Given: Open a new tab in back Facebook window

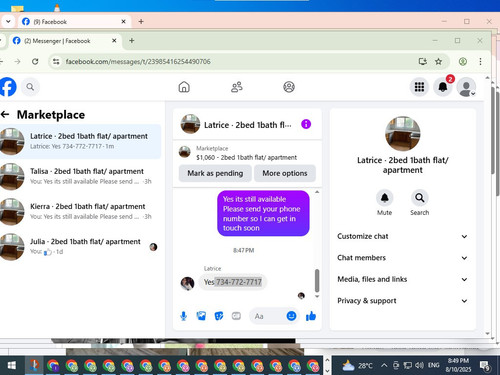Looking at the screenshot, I should [141, 22].
